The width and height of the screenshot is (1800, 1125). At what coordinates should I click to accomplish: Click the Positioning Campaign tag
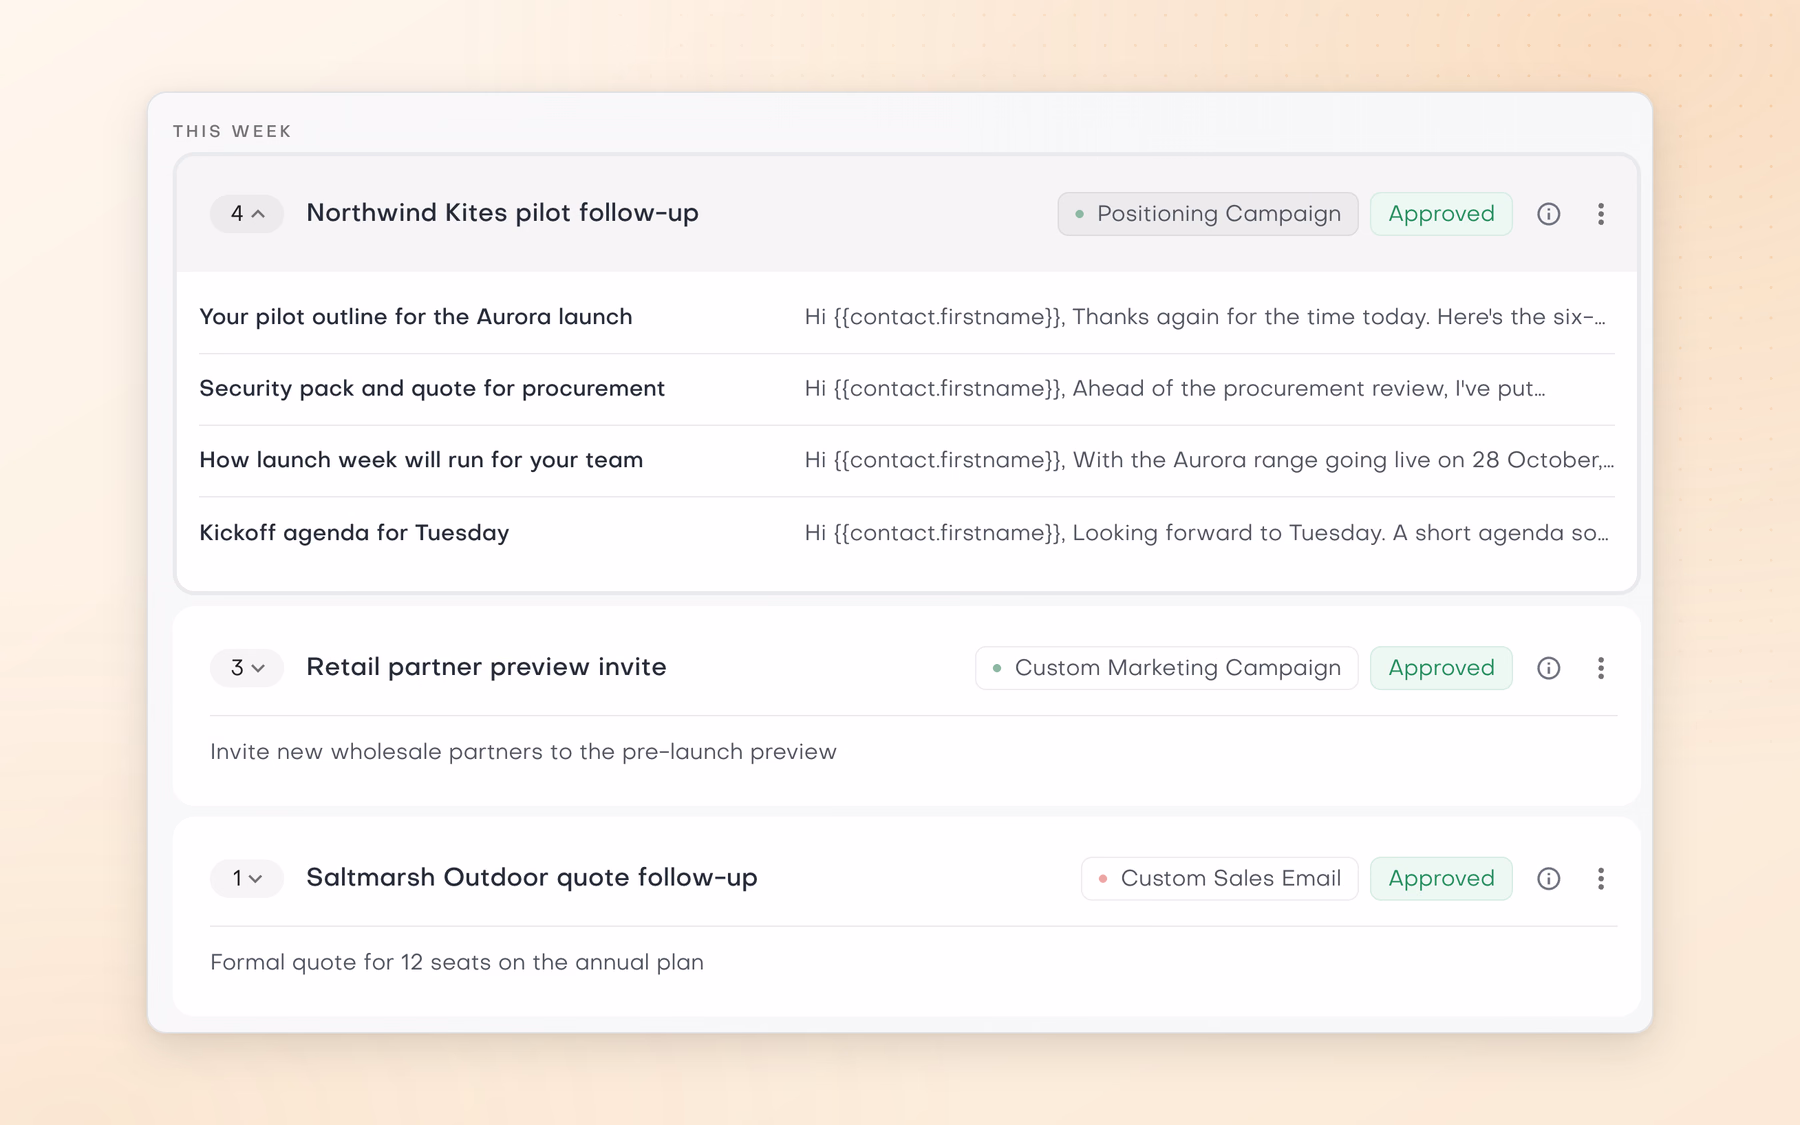(1208, 214)
